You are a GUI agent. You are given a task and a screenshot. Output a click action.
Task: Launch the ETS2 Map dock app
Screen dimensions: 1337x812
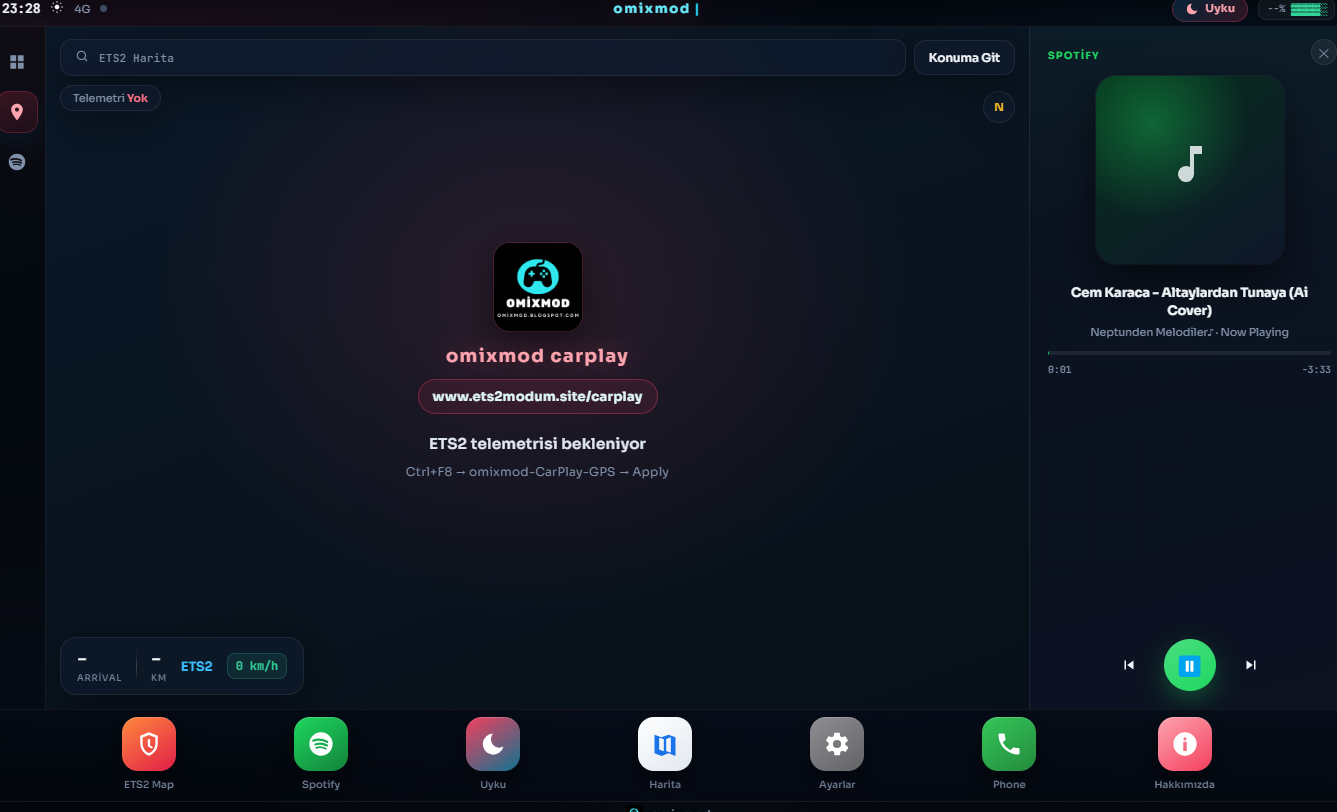(x=149, y=744)
